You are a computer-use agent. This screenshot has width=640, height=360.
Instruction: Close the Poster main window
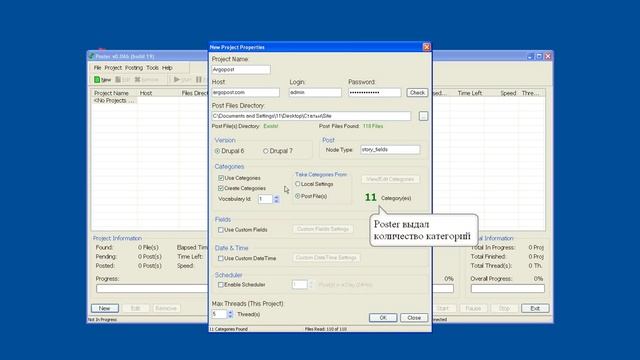(x=548, y=56)
